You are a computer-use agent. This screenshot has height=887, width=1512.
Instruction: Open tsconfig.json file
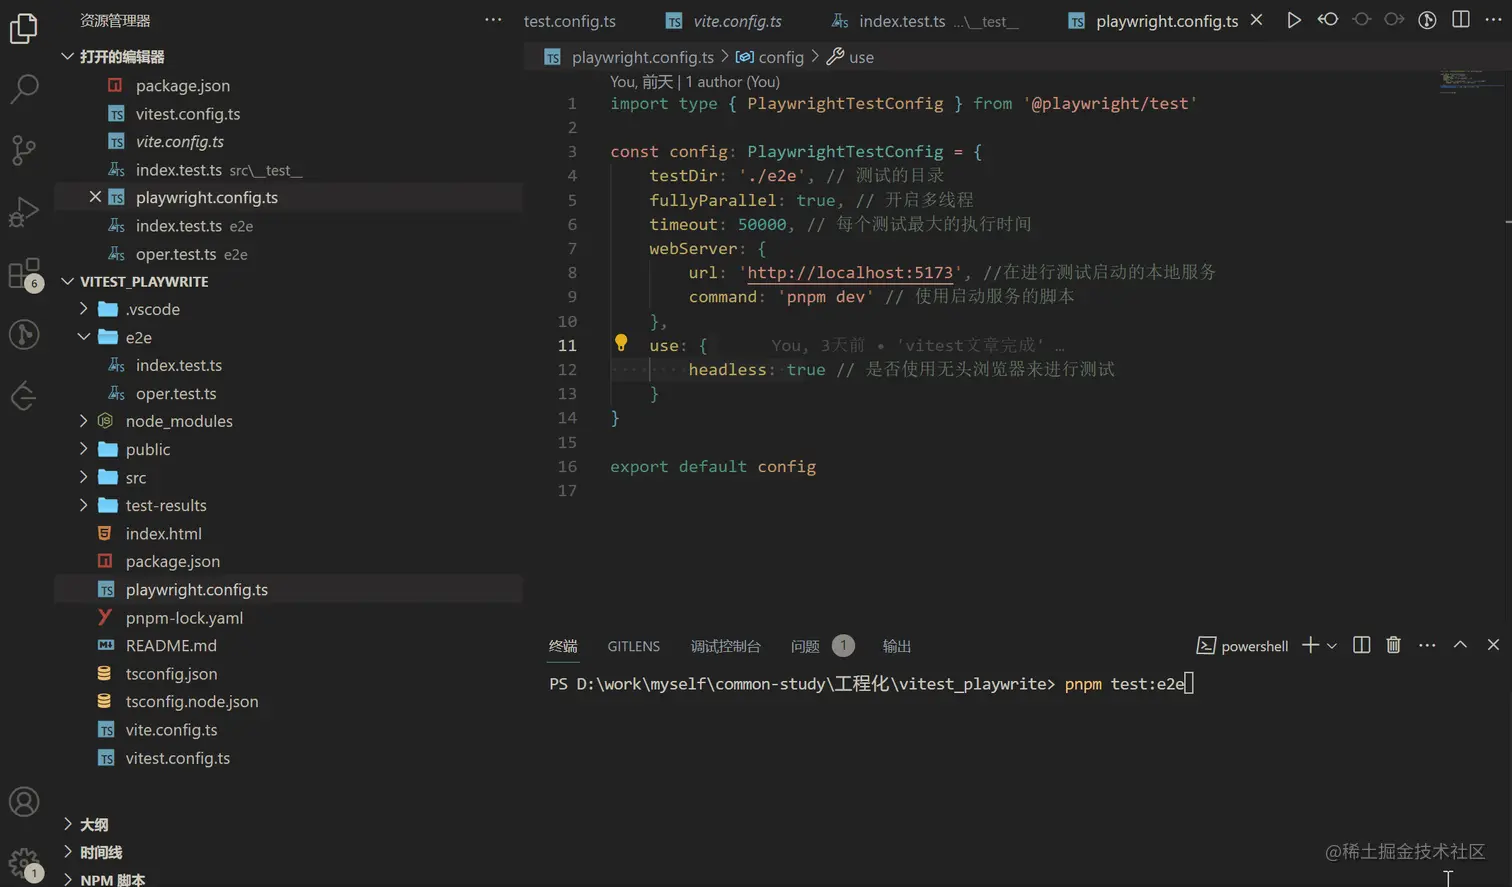pos(171,673)
